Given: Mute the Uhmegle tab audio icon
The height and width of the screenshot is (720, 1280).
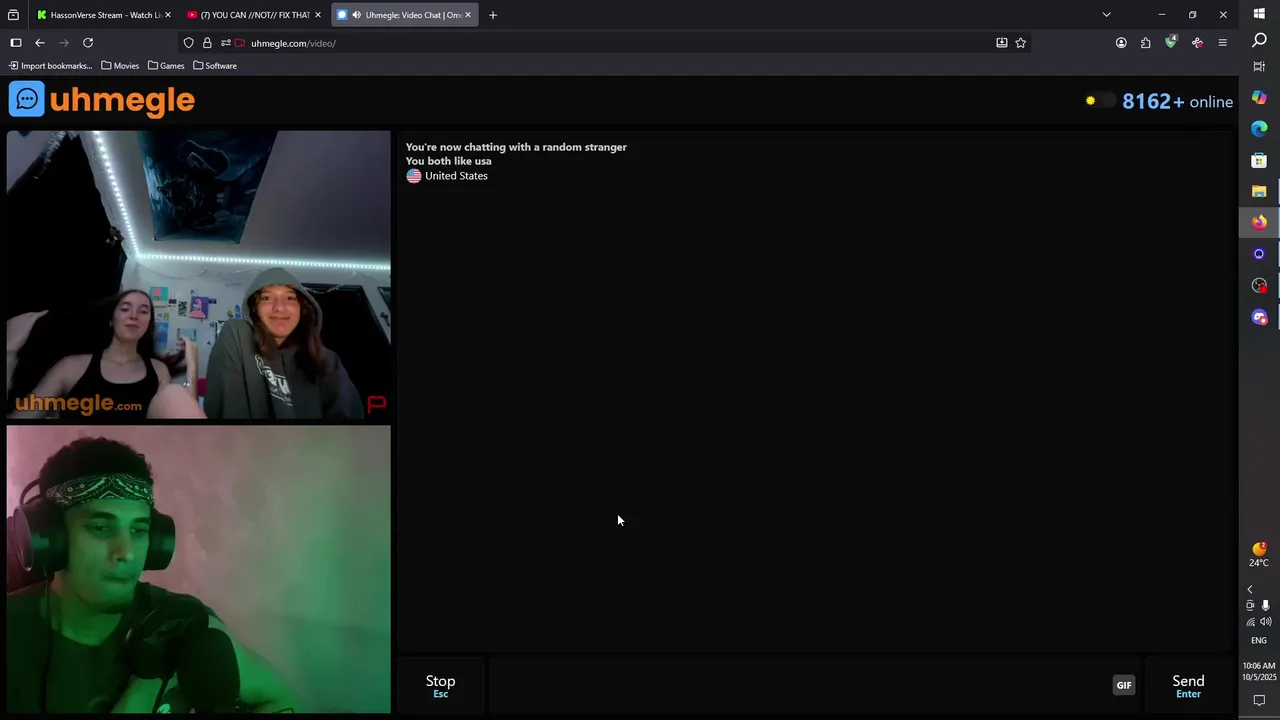Looking at the screenshot, I should click(356, 15).
